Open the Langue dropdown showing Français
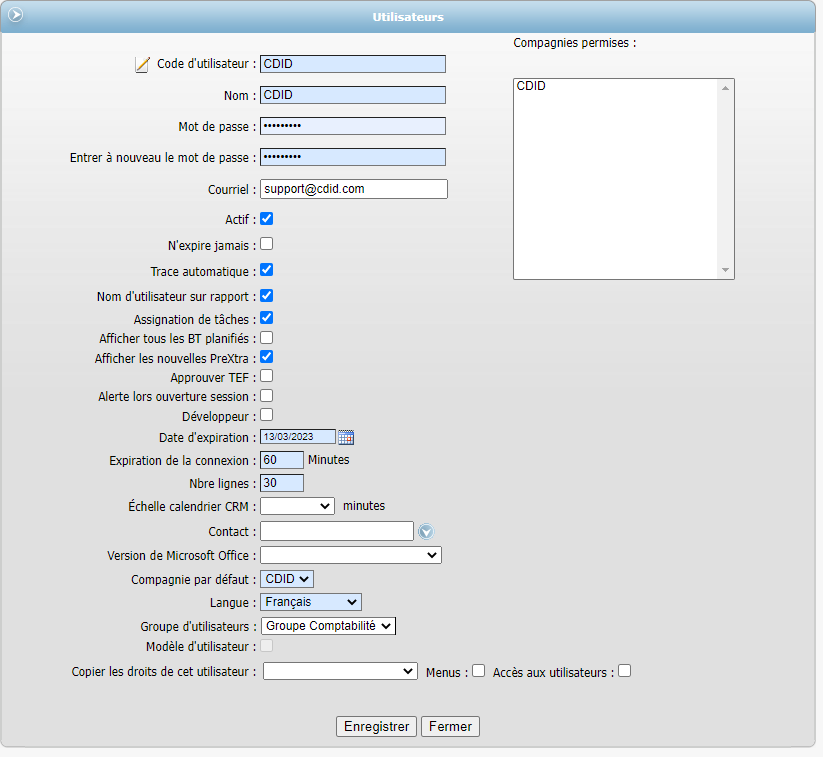This screenshot has width=823, height=757. coord(311,602)
